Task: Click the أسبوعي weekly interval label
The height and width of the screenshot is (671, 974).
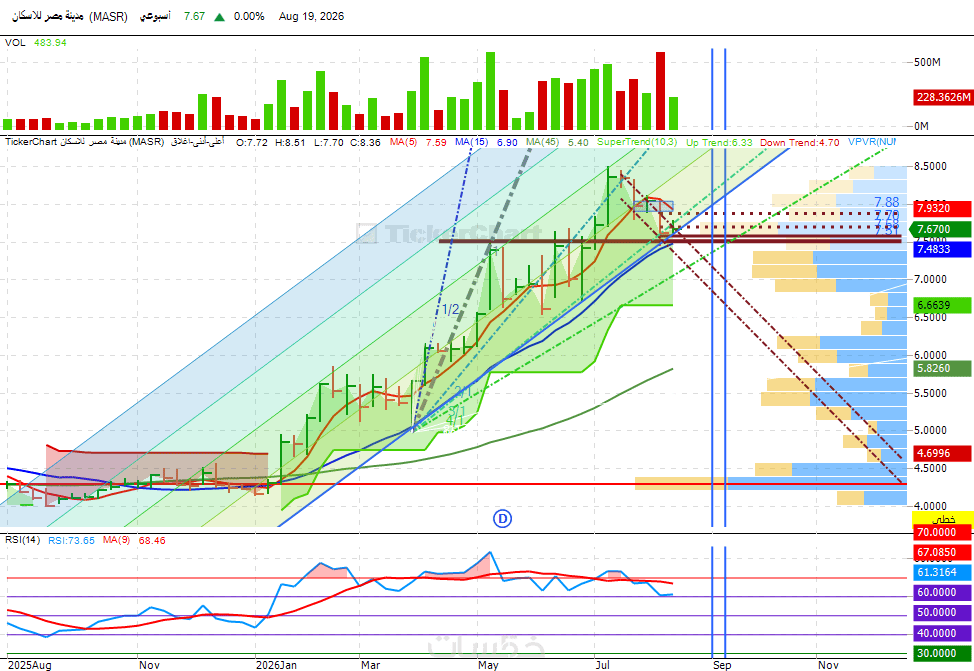Action: click(x=155, y=16)
